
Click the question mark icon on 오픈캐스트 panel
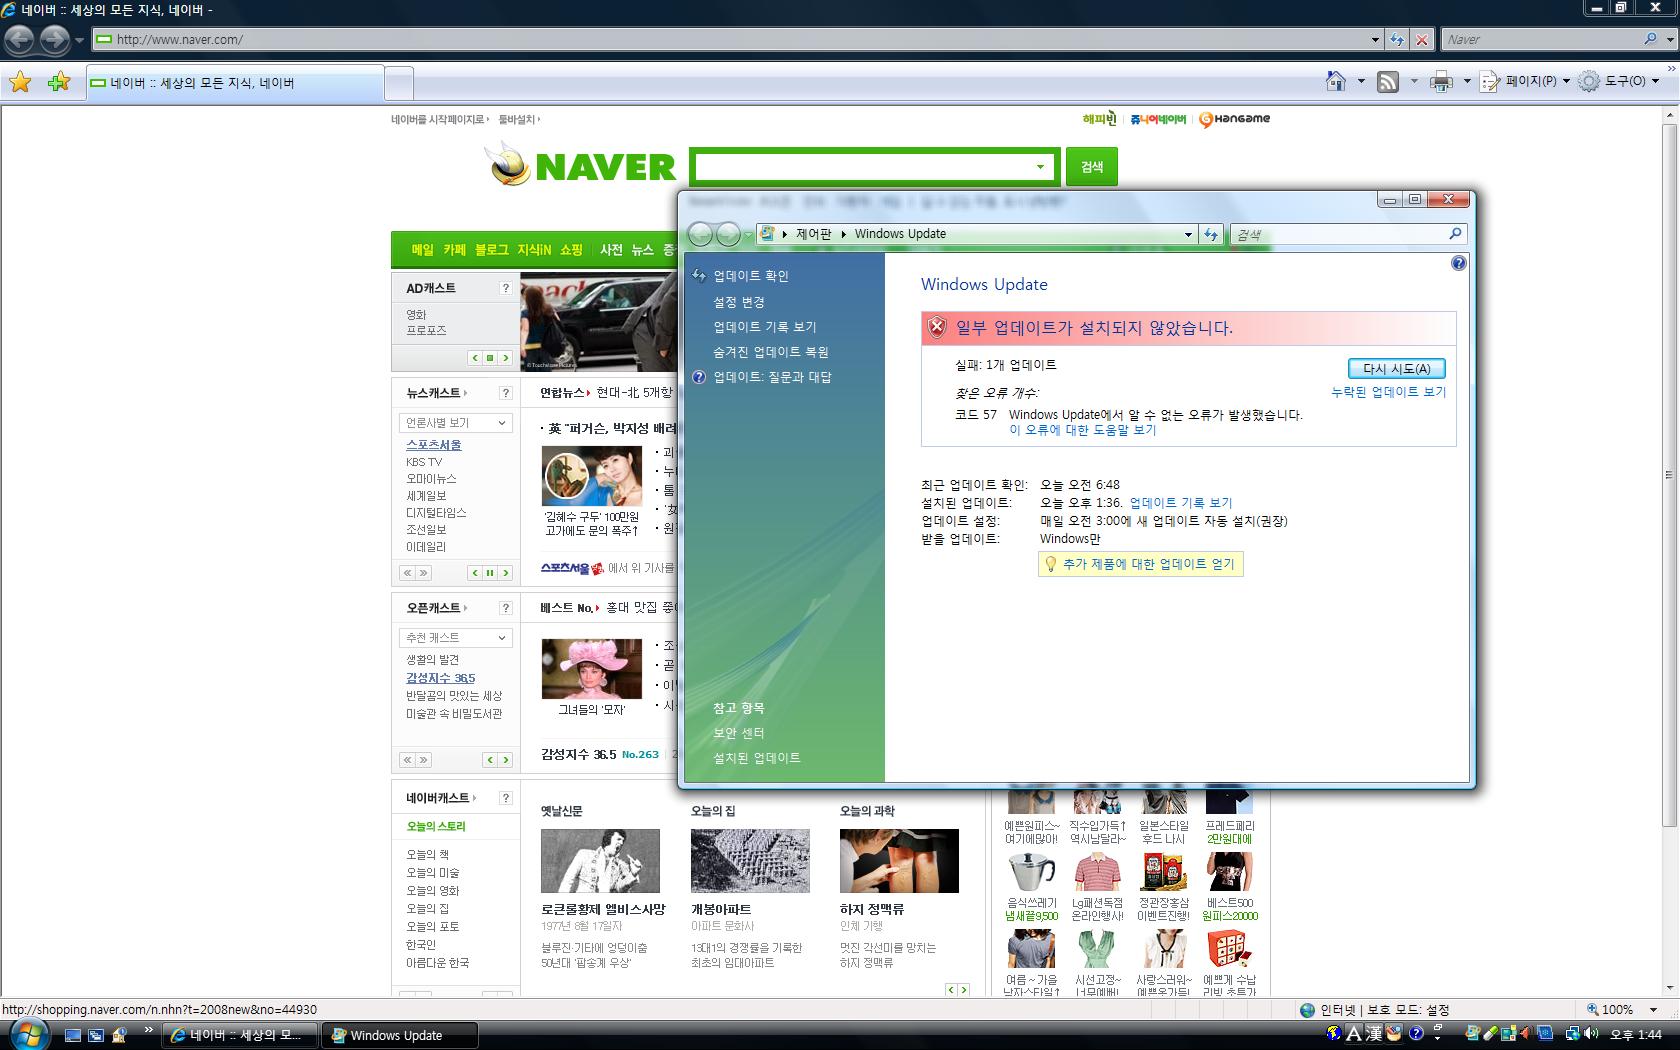505,608
